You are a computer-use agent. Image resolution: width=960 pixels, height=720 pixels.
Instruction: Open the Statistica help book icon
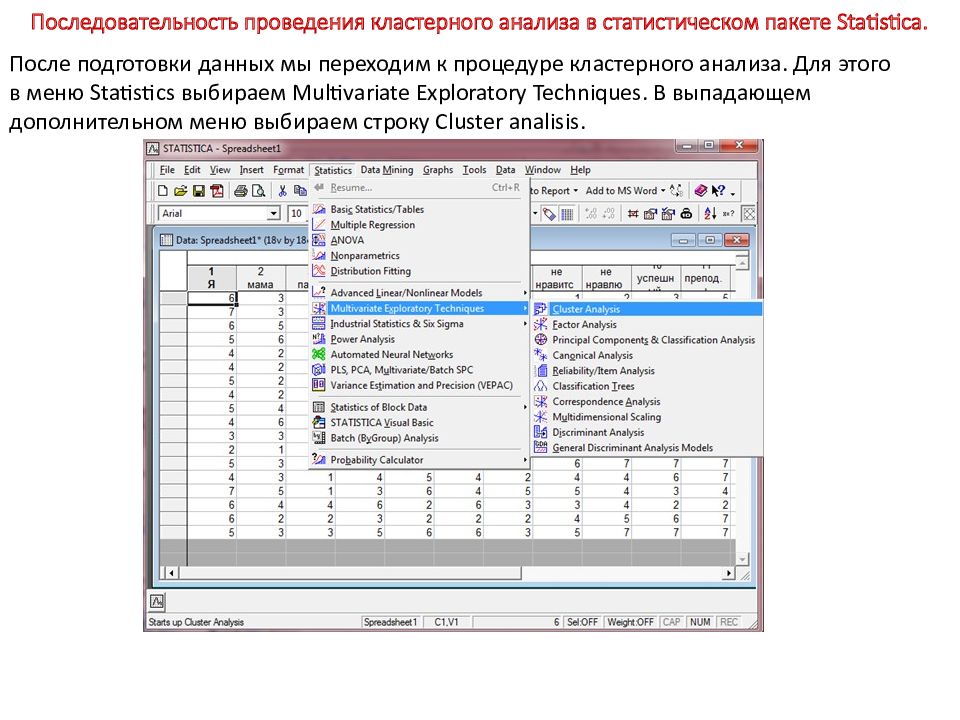(x=701, y=191)
